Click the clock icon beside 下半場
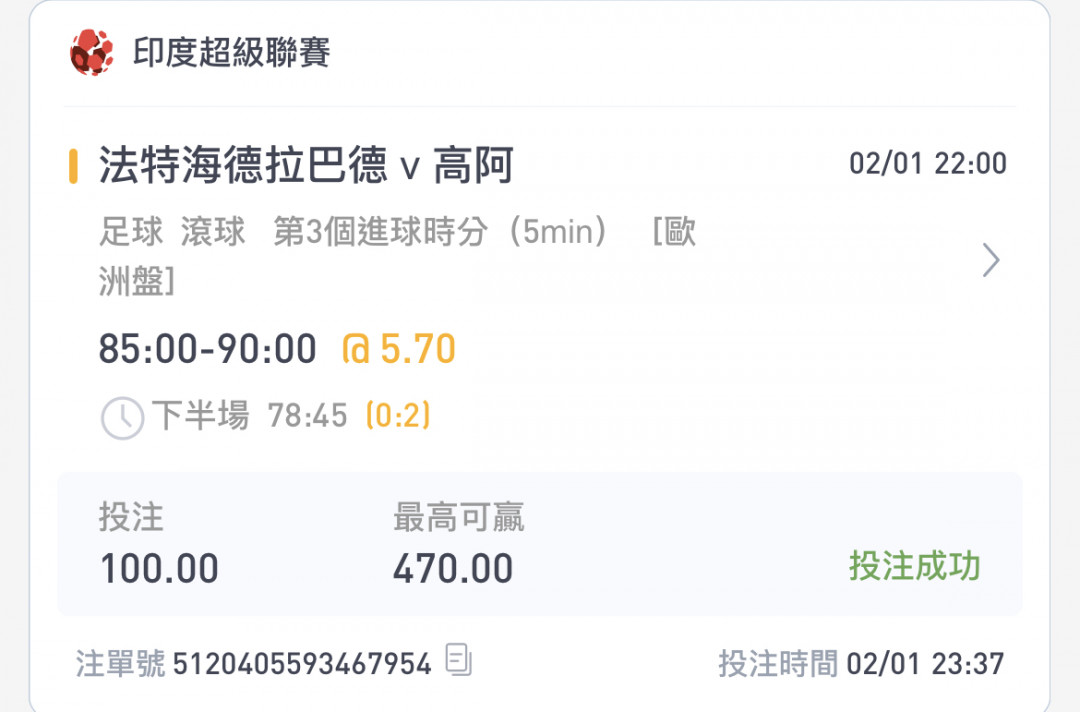 pos(123,418)
